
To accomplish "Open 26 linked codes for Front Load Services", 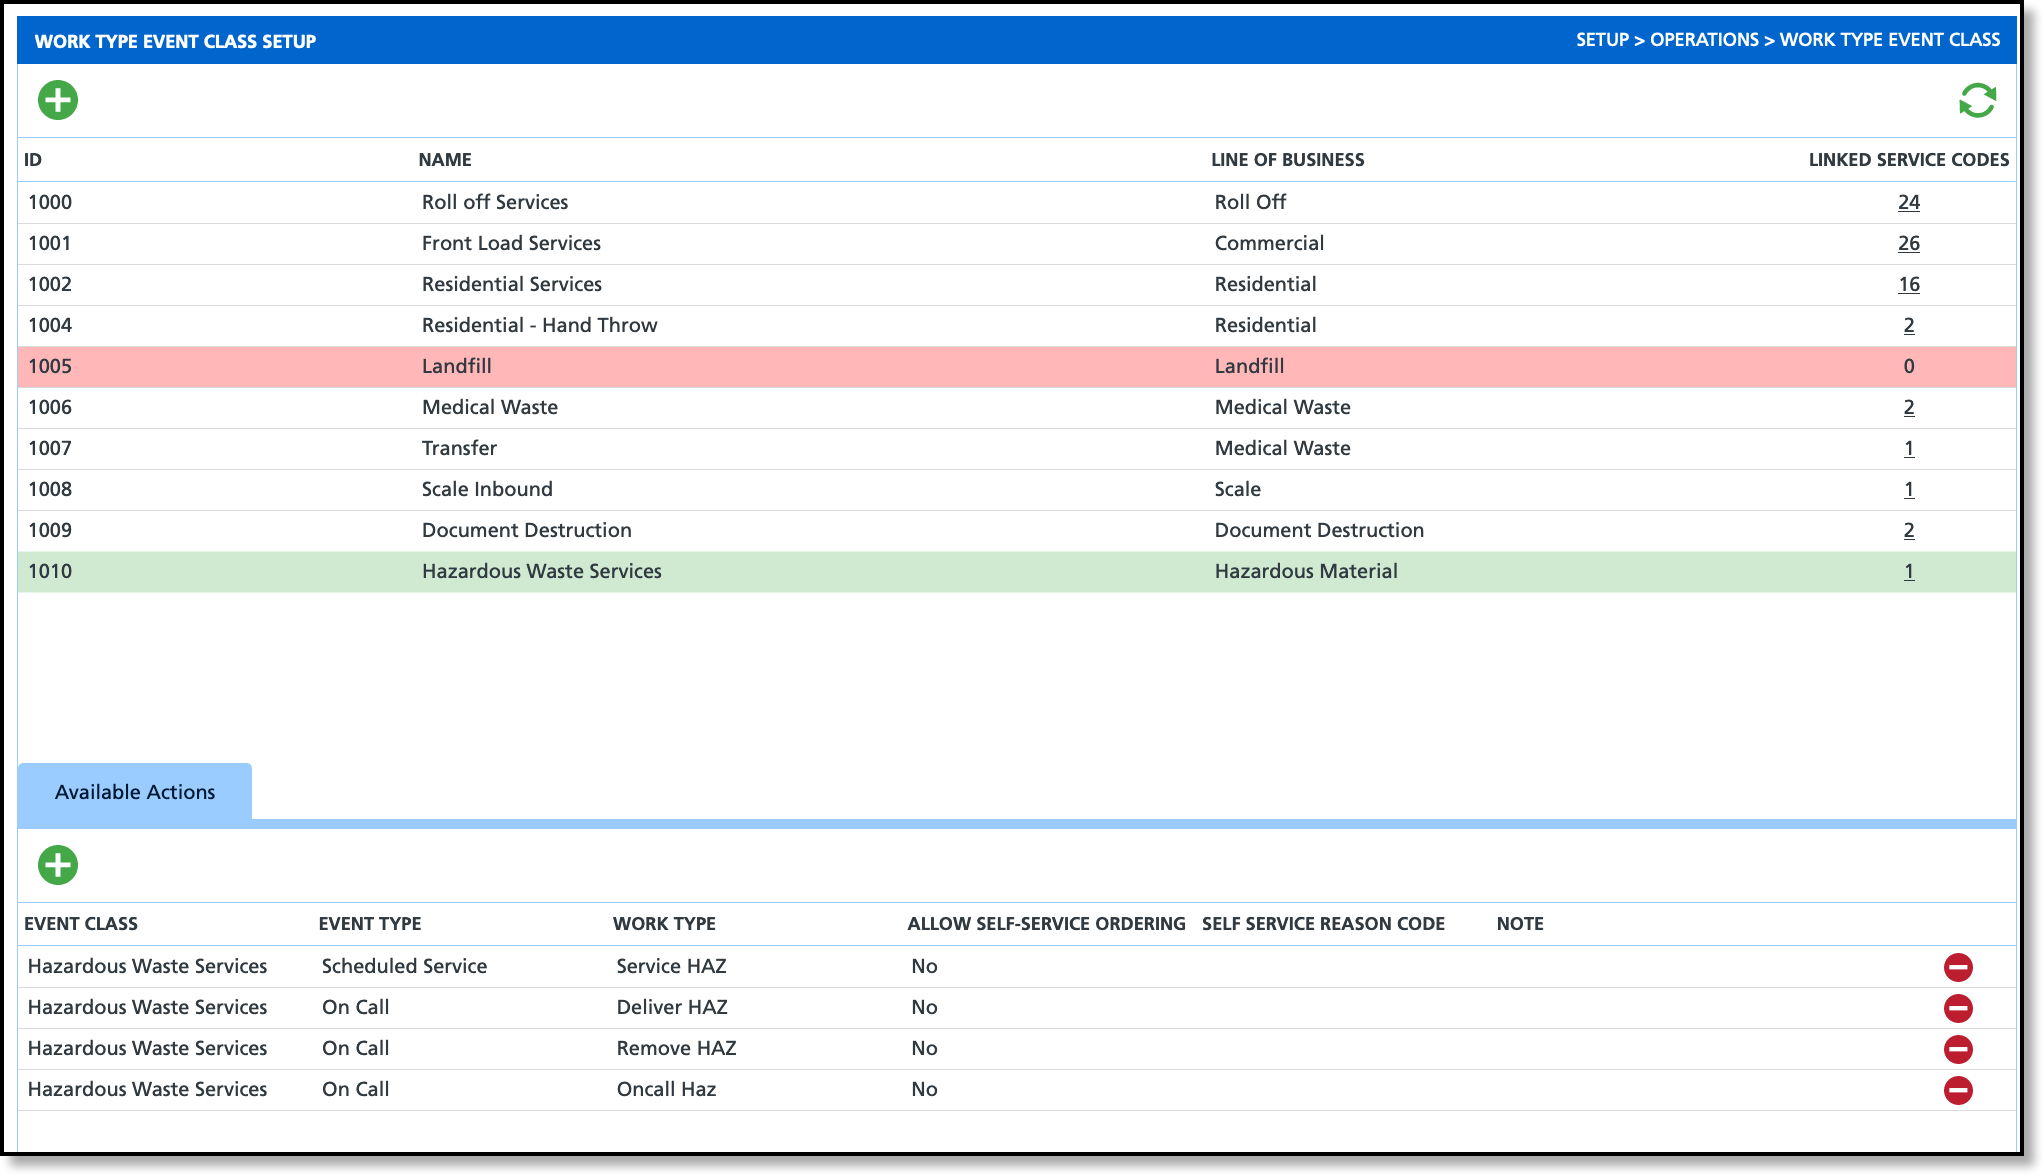I will click(1908, 243).
